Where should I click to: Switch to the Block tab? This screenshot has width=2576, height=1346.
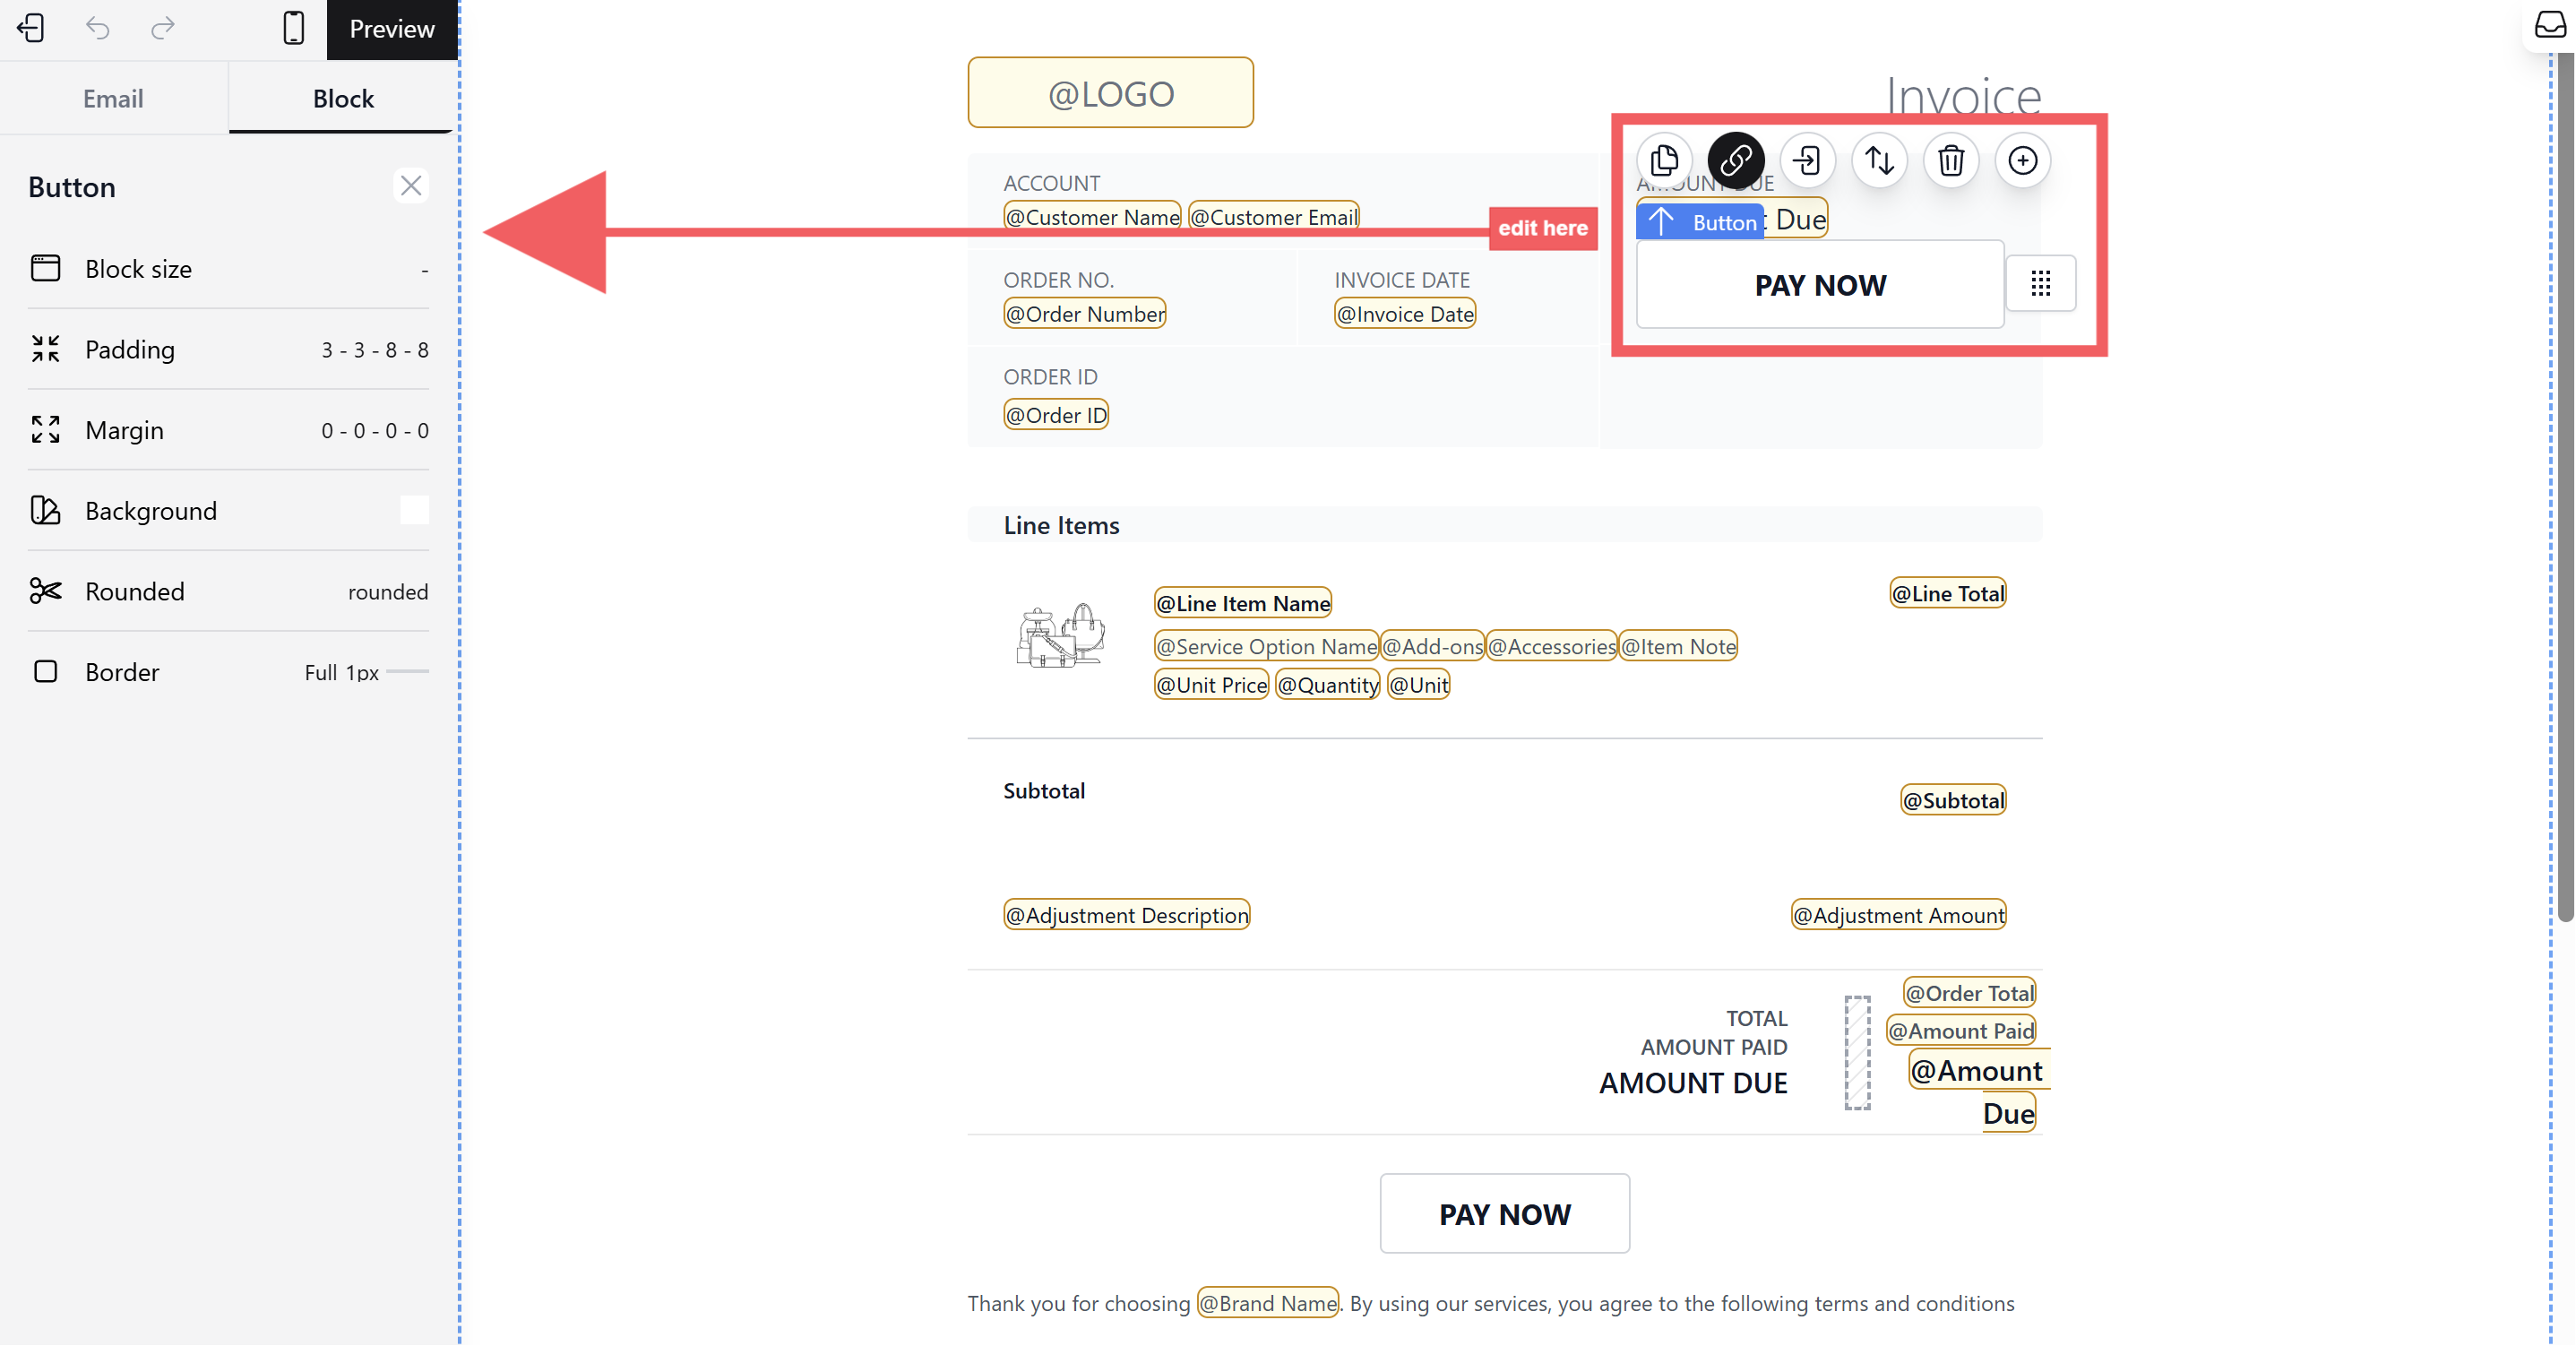tap(342, 98)
